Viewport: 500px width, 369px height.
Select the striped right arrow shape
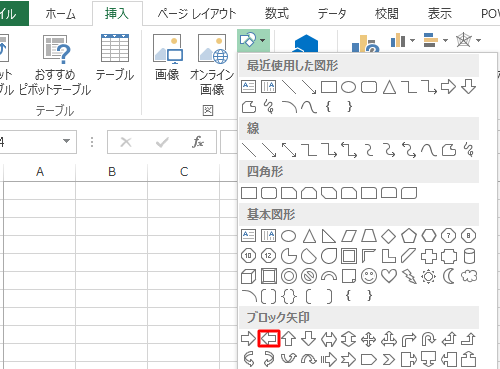[329, 359]
